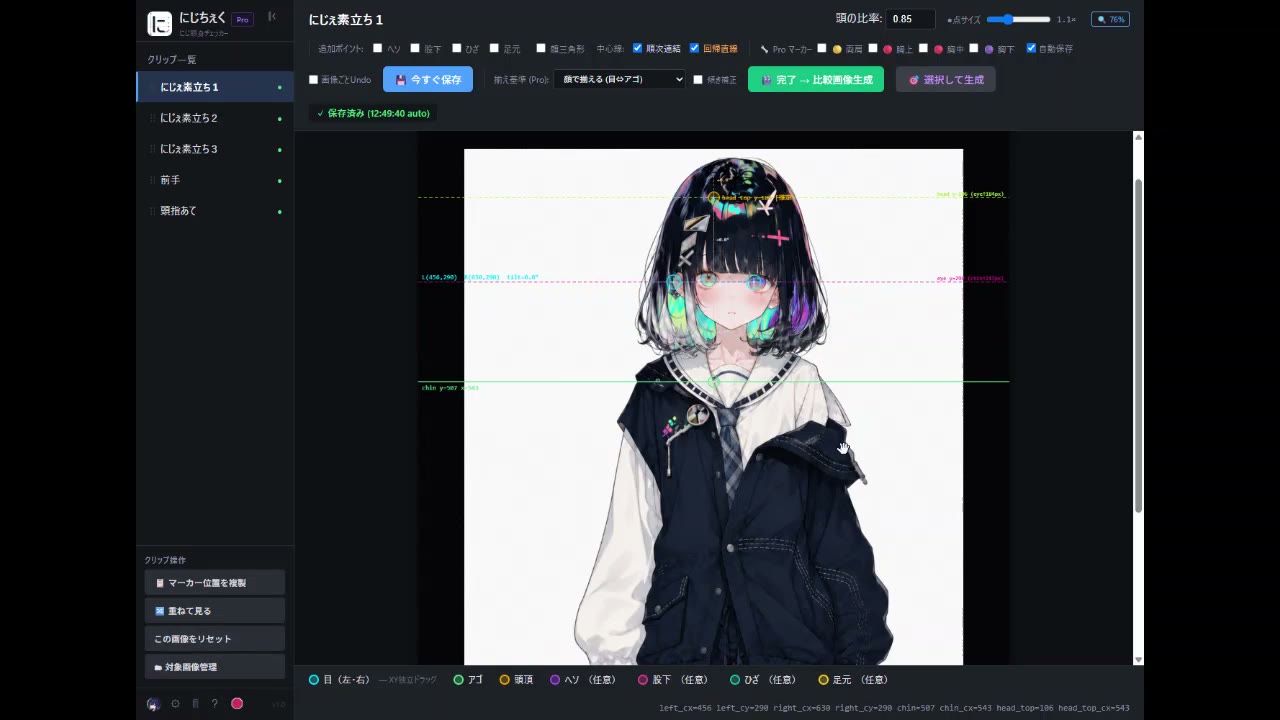
Task: Click the 選択して生成 button
Action: pos(946,79)
